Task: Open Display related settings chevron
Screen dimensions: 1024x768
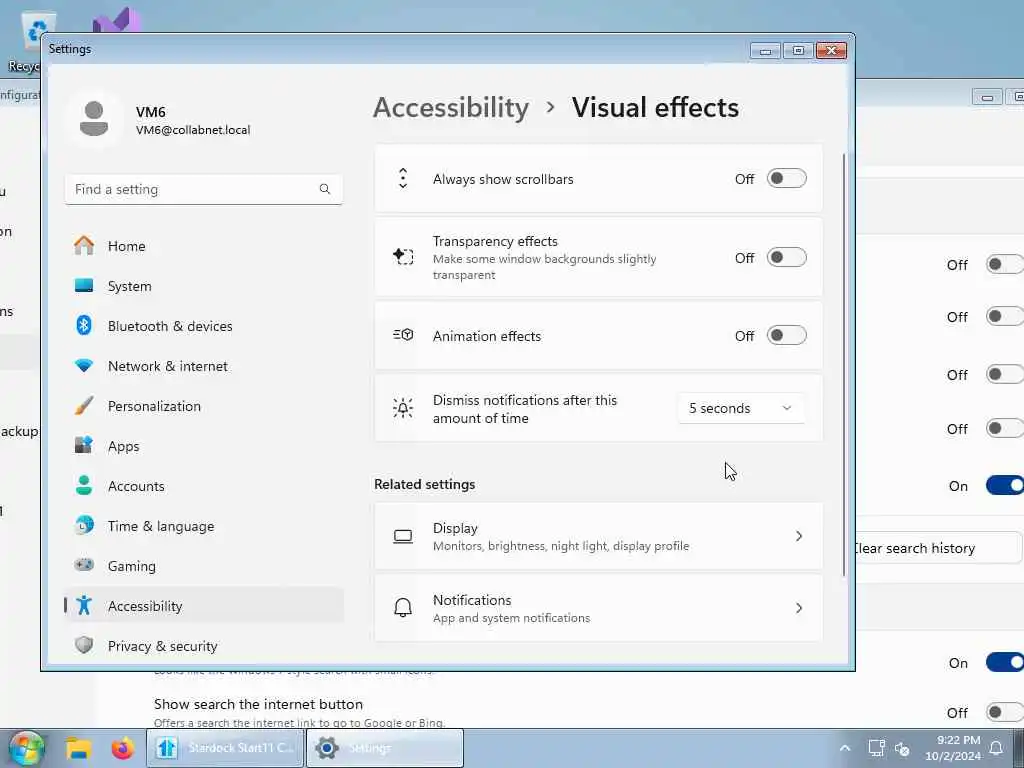Action: 799,536
